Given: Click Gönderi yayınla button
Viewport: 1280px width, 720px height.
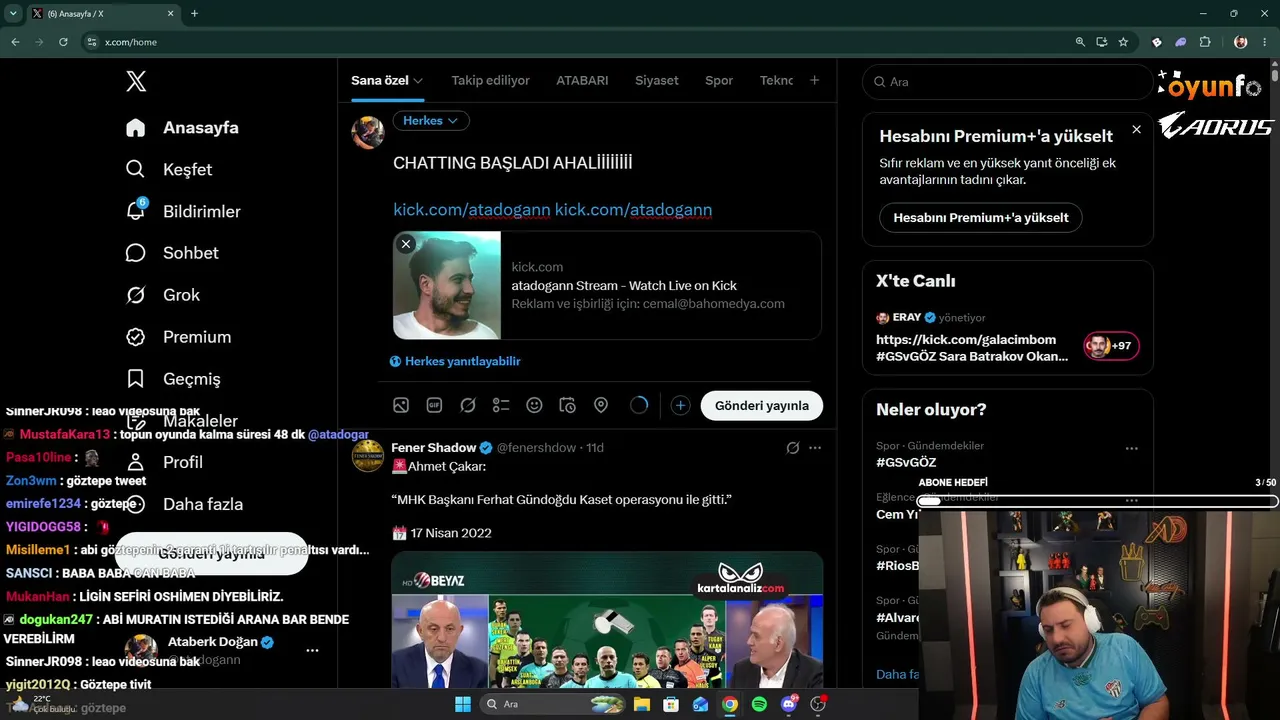Looking at the screenshot, I should [762, 405].
